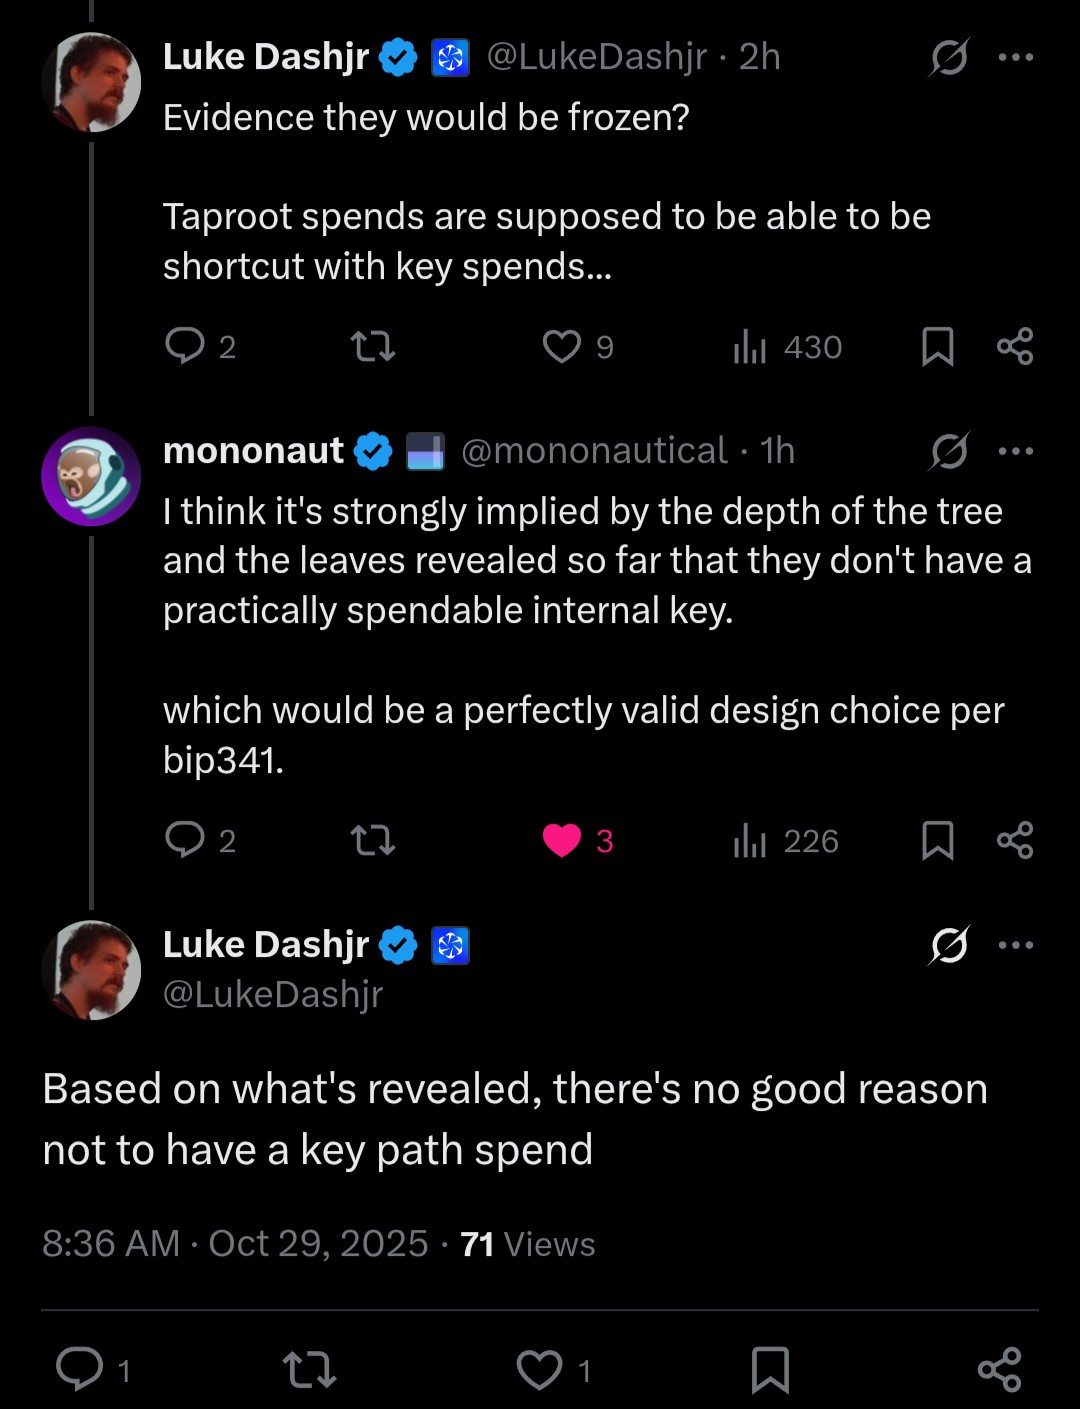Click Grok icon on main tweet
This screenshot has width=1080, height=1409.
pyautogui.click(x=948, y=945)
